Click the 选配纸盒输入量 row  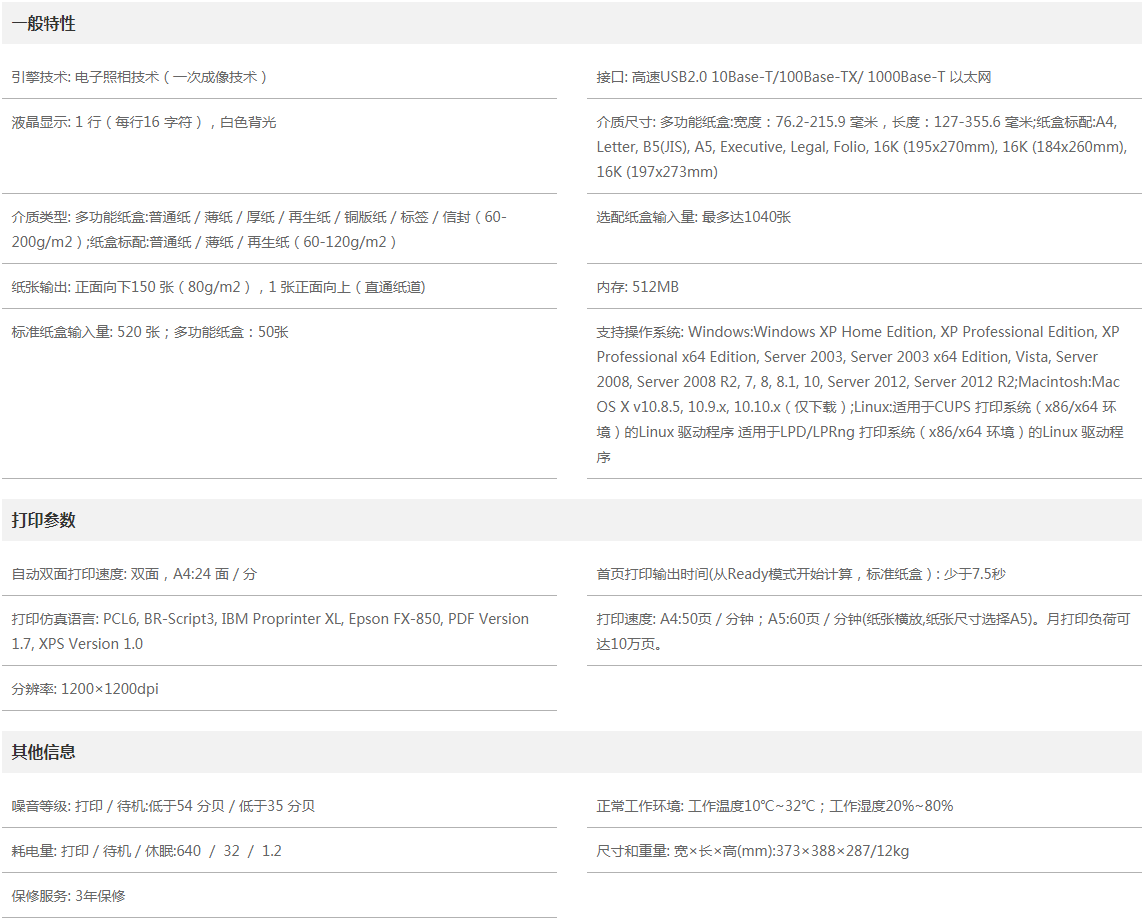click(x=693, y=217)
